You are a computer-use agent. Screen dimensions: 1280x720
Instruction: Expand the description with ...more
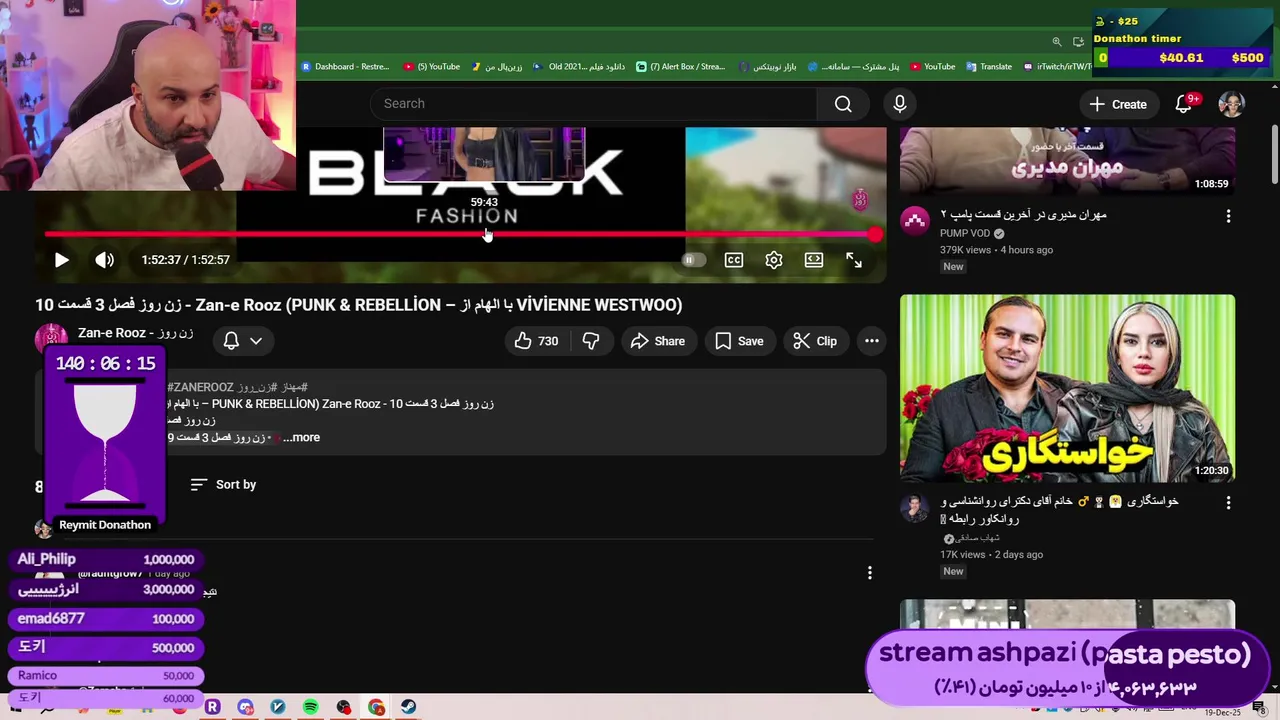click(x=301, y=437)
